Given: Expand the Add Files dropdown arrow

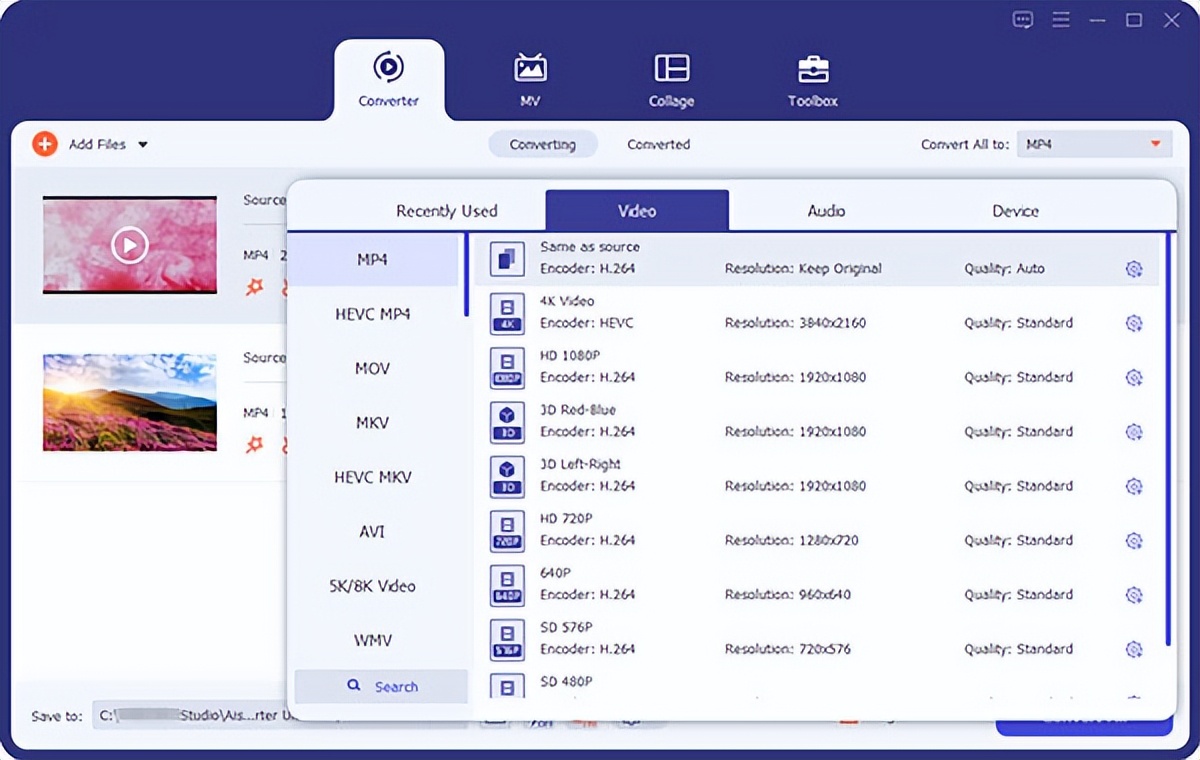Looking at the screenshot, I should click(143, 145).
